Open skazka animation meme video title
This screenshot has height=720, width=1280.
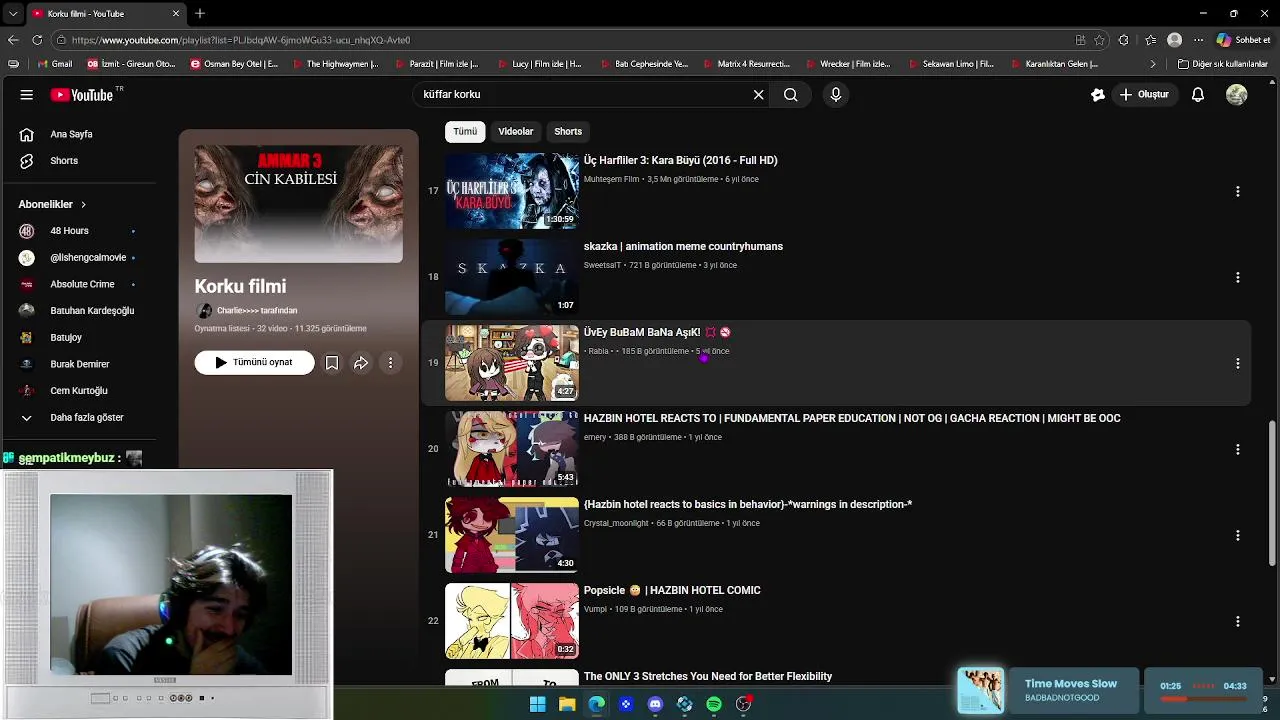tap(683, 247)
